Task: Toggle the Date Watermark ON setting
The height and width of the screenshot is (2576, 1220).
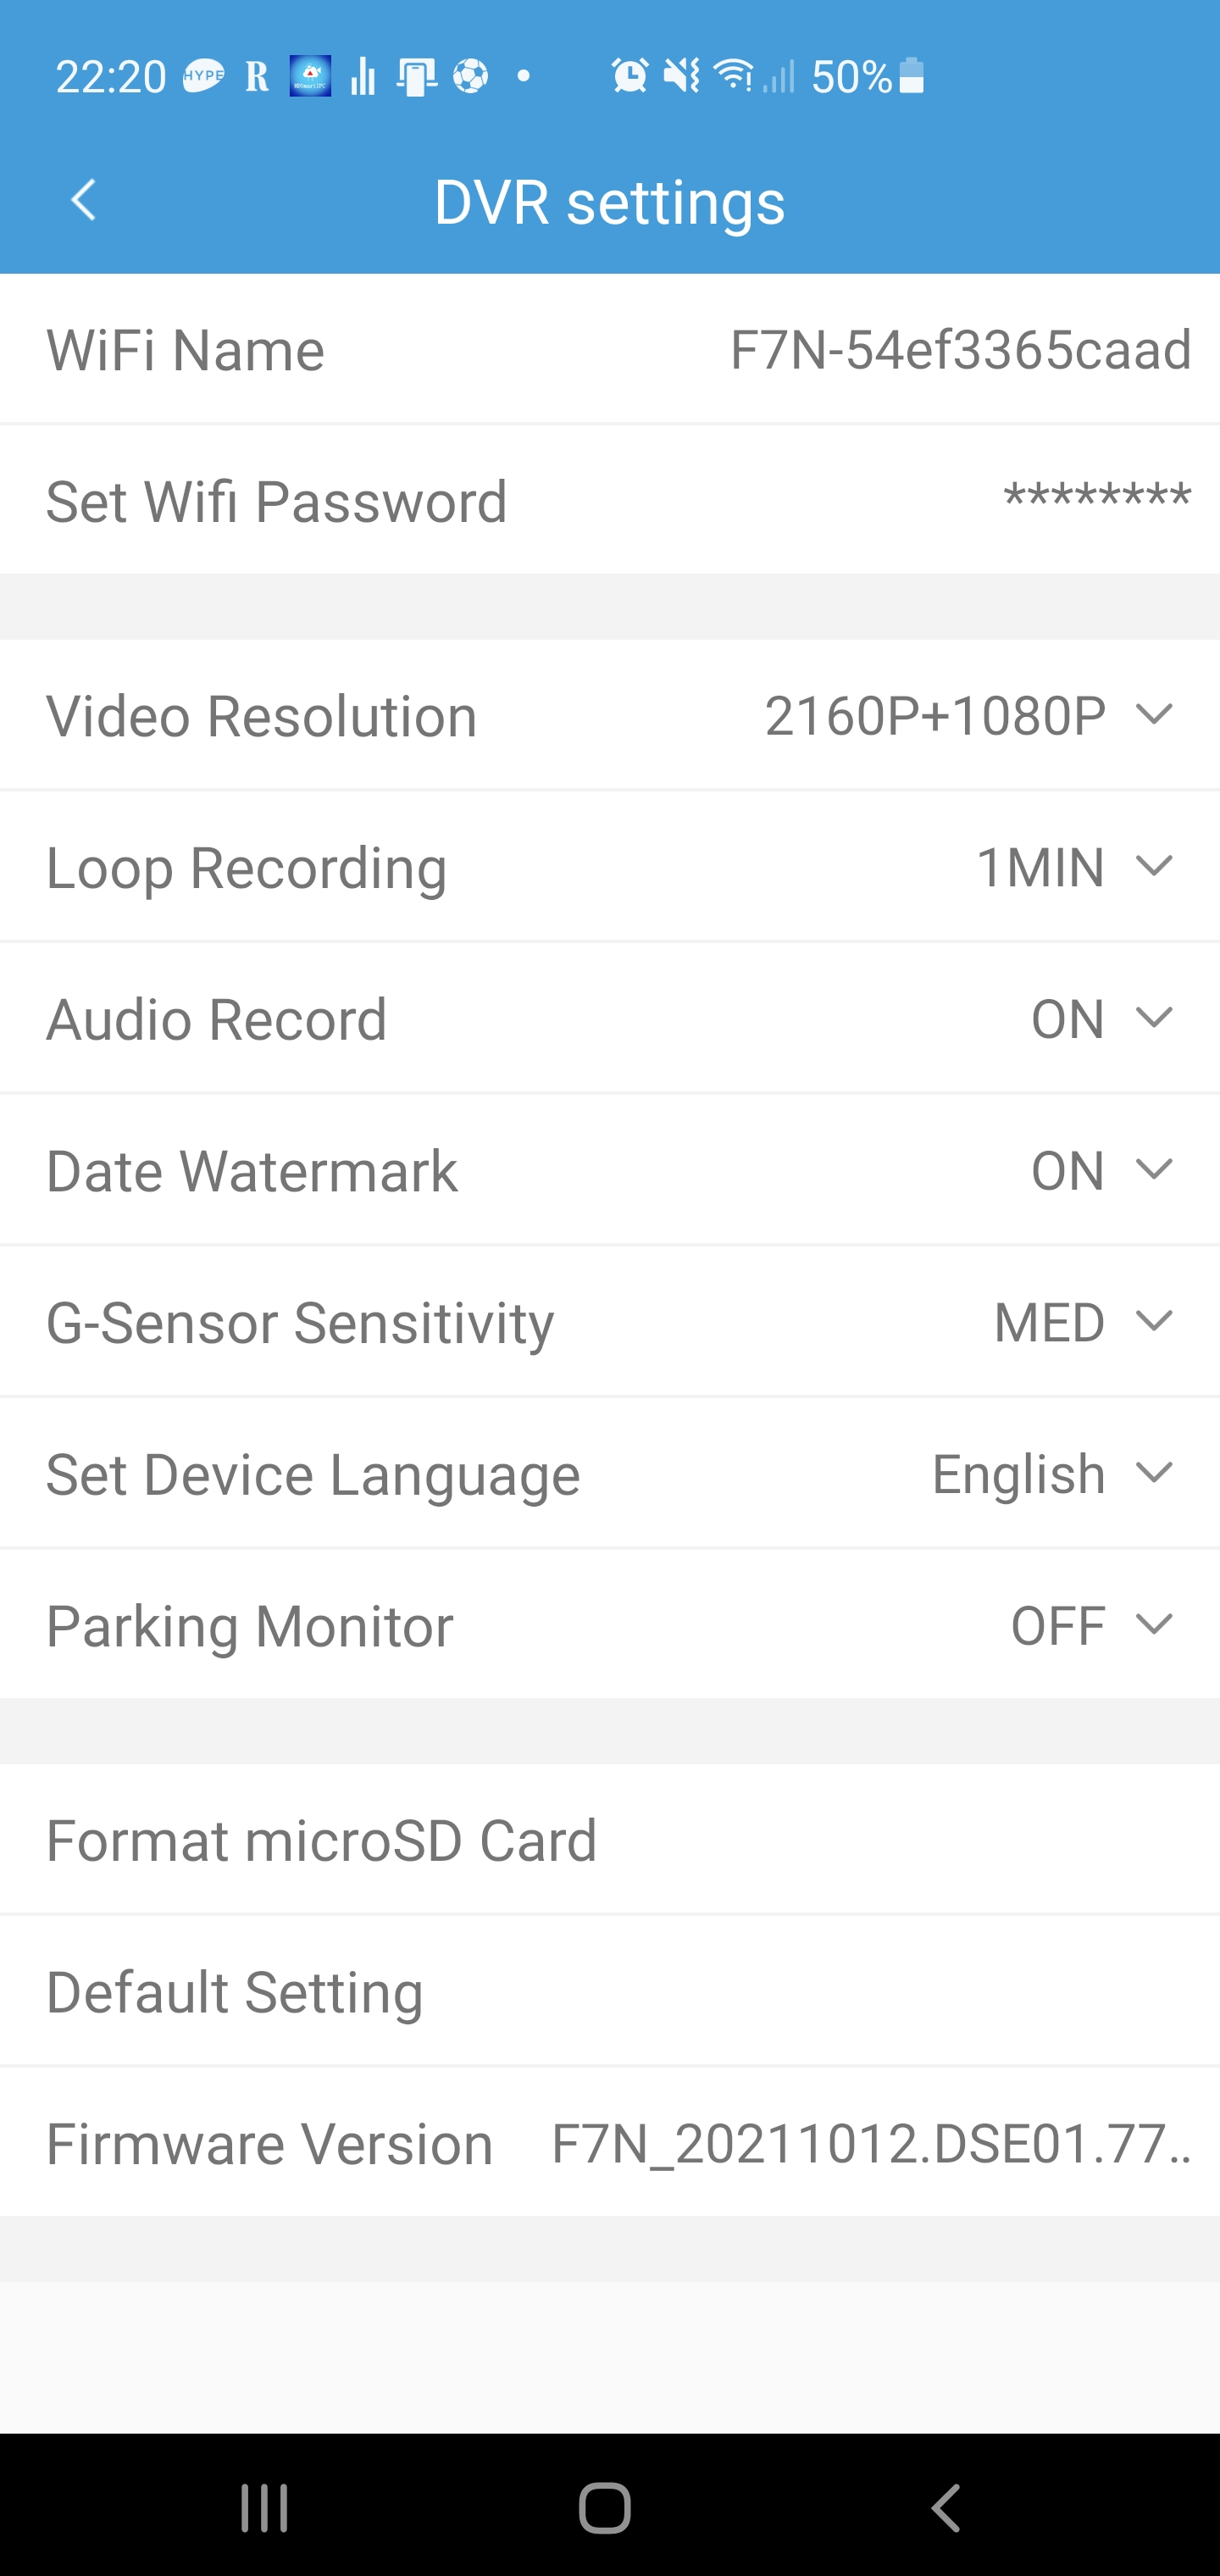Action: point(1100,1171)
